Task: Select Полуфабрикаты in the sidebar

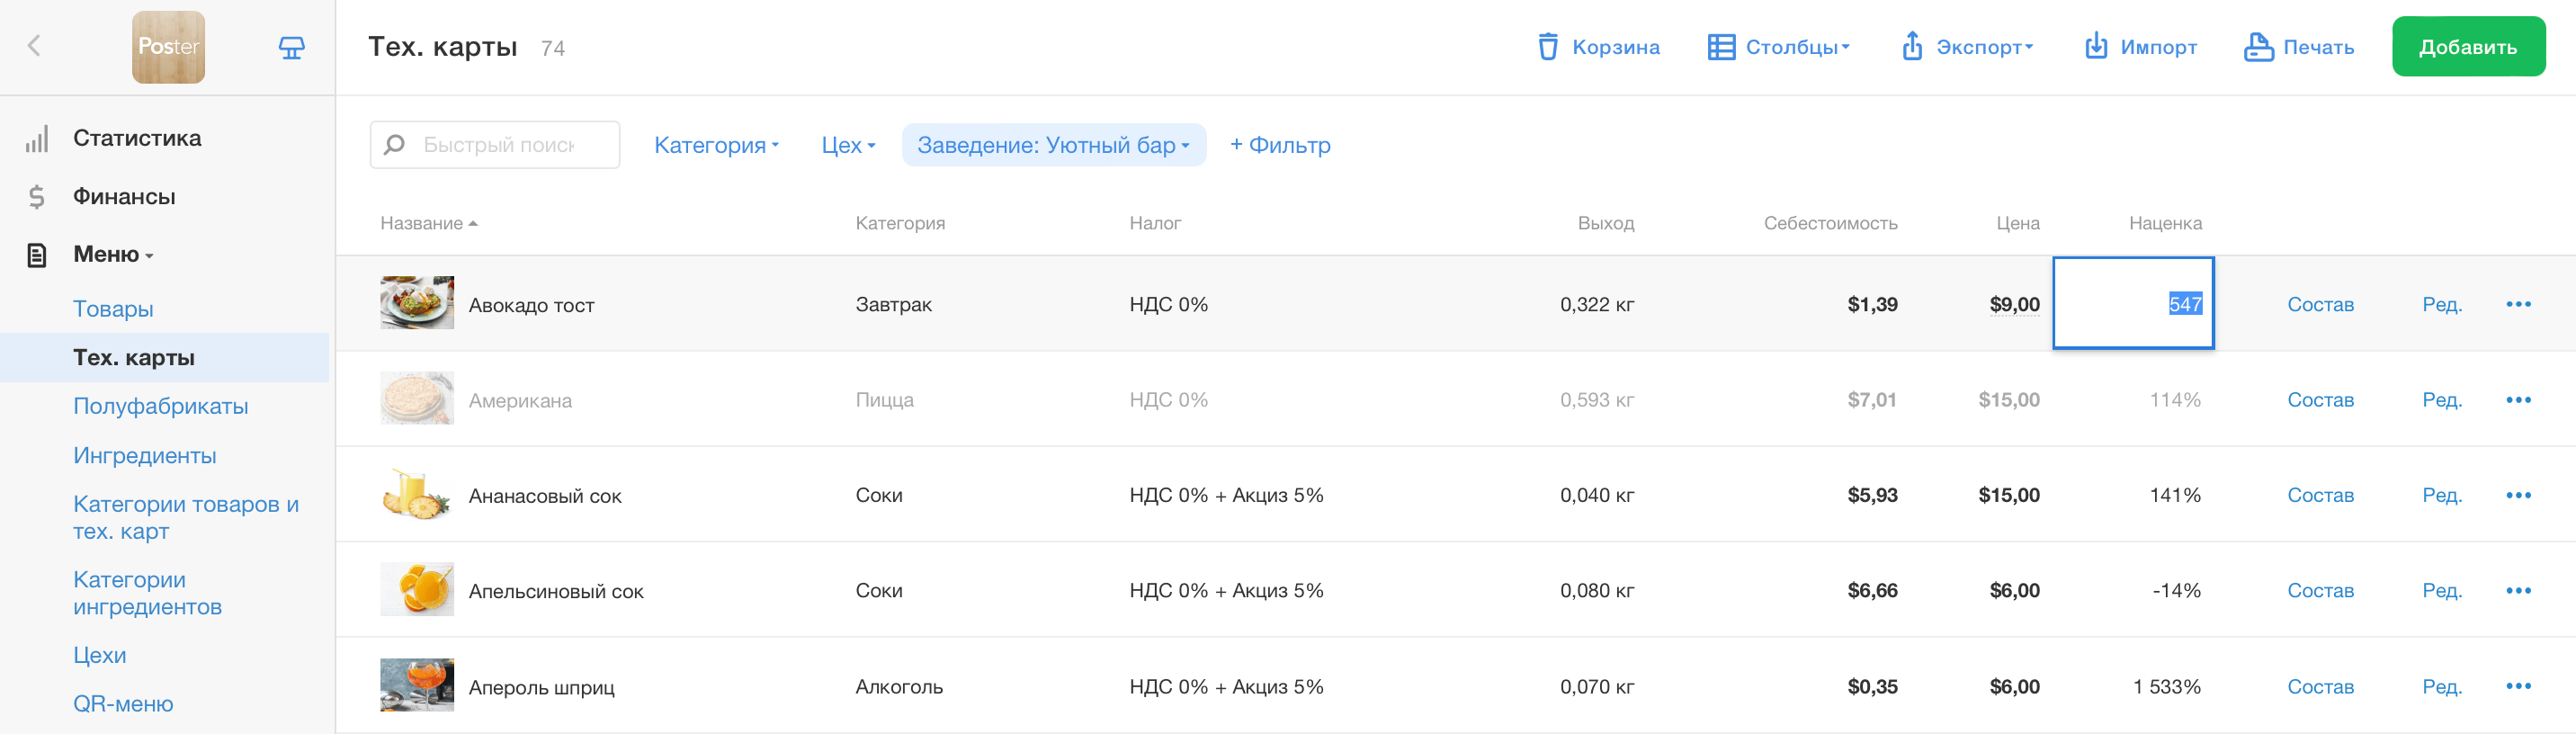Action: point(161,406)
